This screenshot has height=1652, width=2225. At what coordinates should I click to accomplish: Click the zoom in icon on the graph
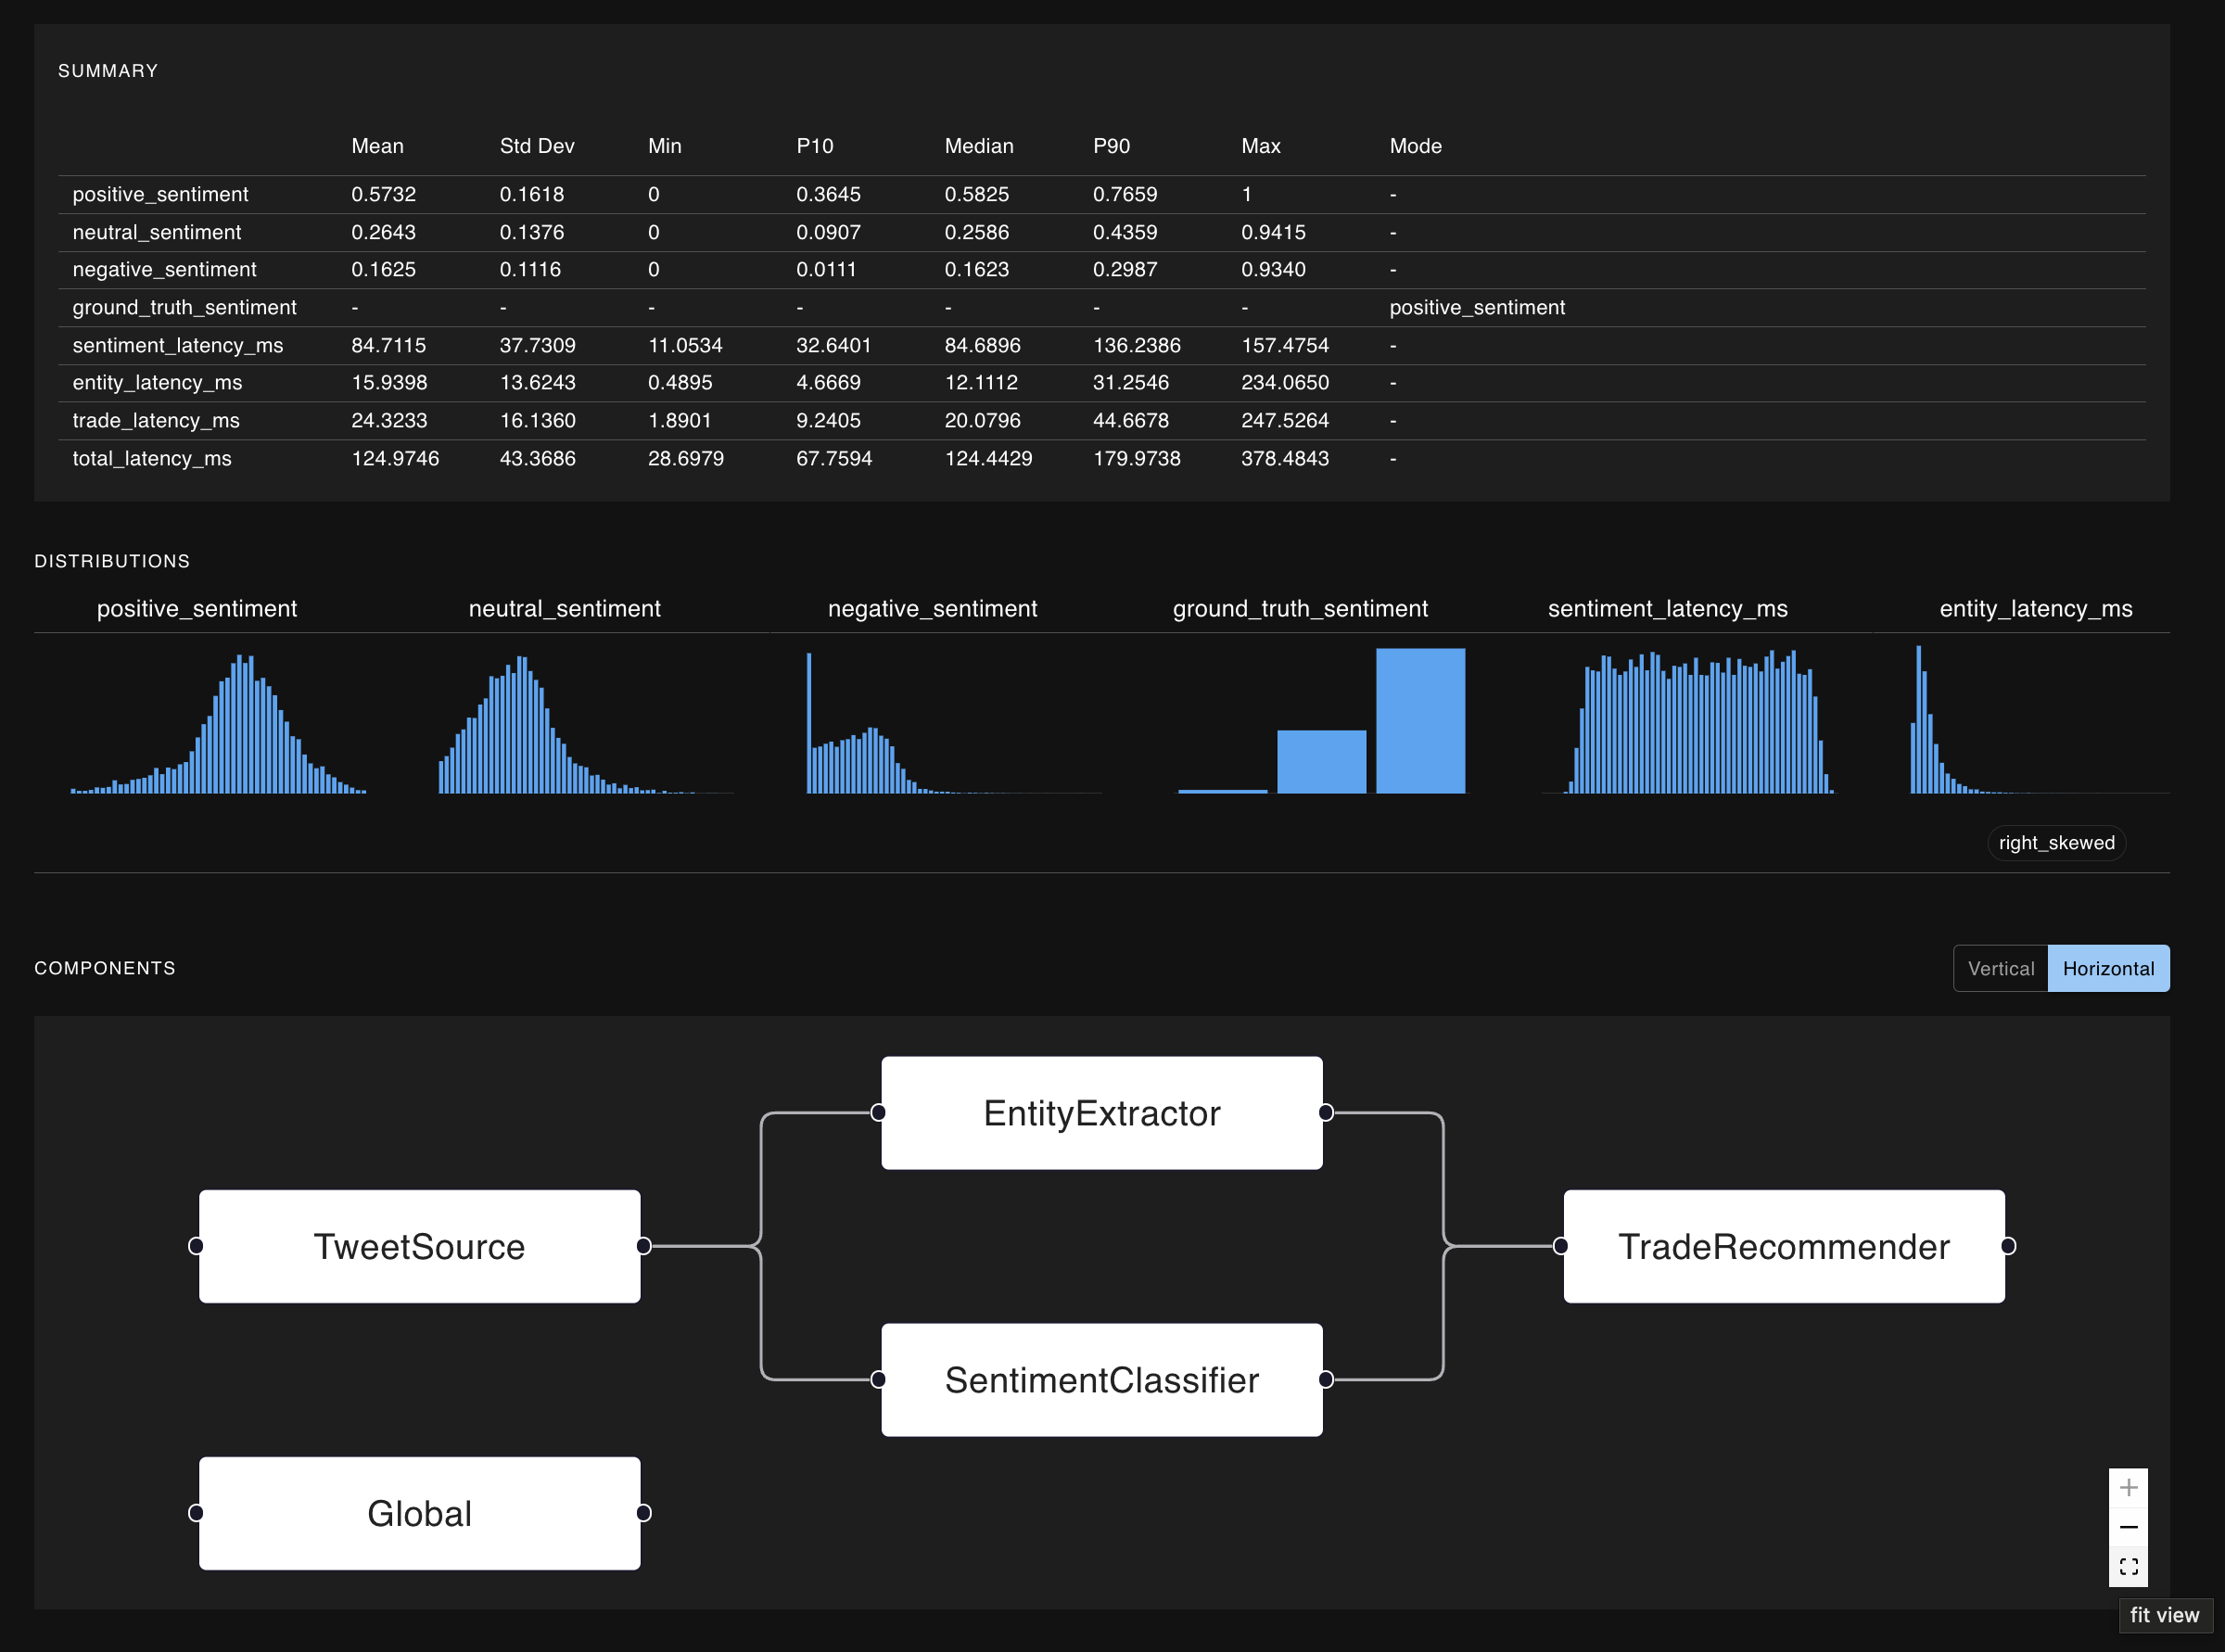point(2129,1487)
